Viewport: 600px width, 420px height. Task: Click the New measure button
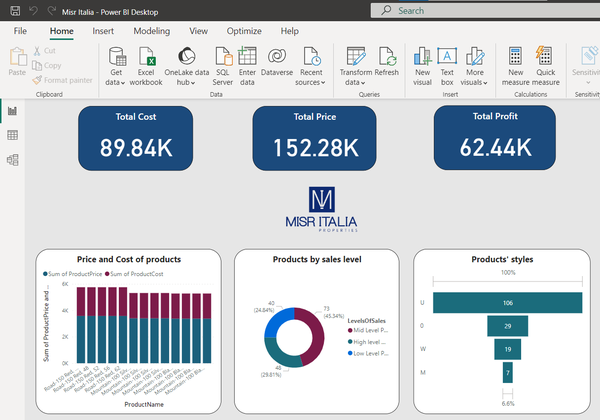point(516,65)
